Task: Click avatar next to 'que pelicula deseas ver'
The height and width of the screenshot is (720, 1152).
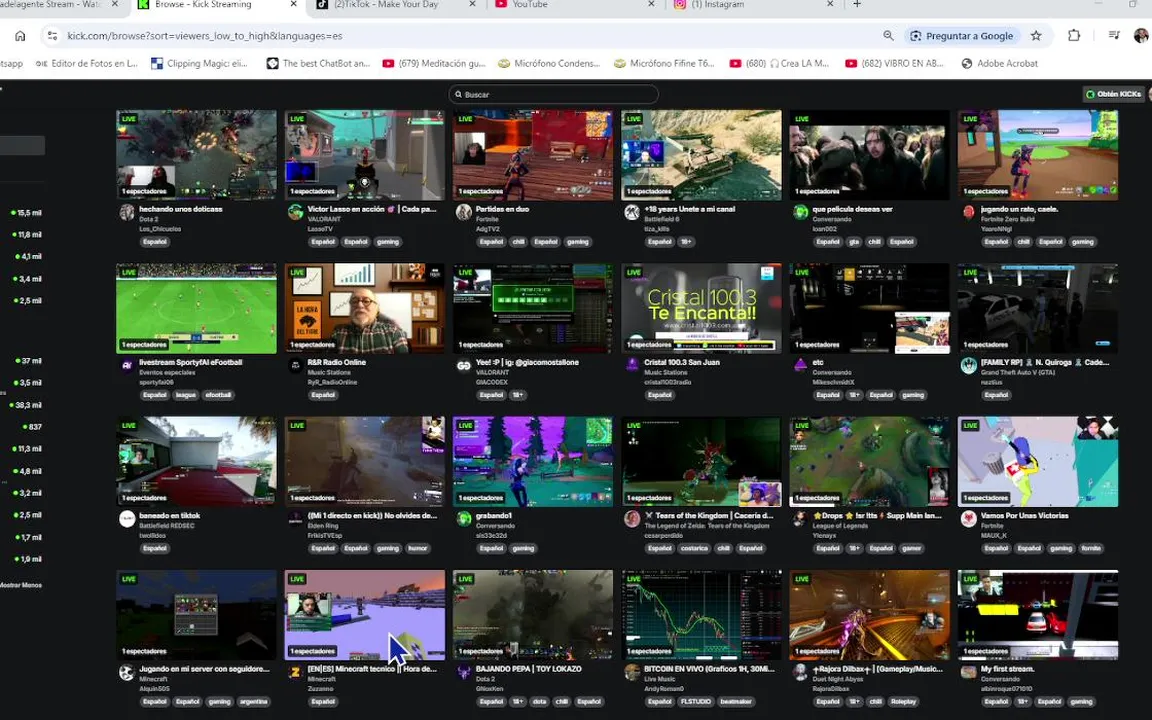Action: pos(800,212)
